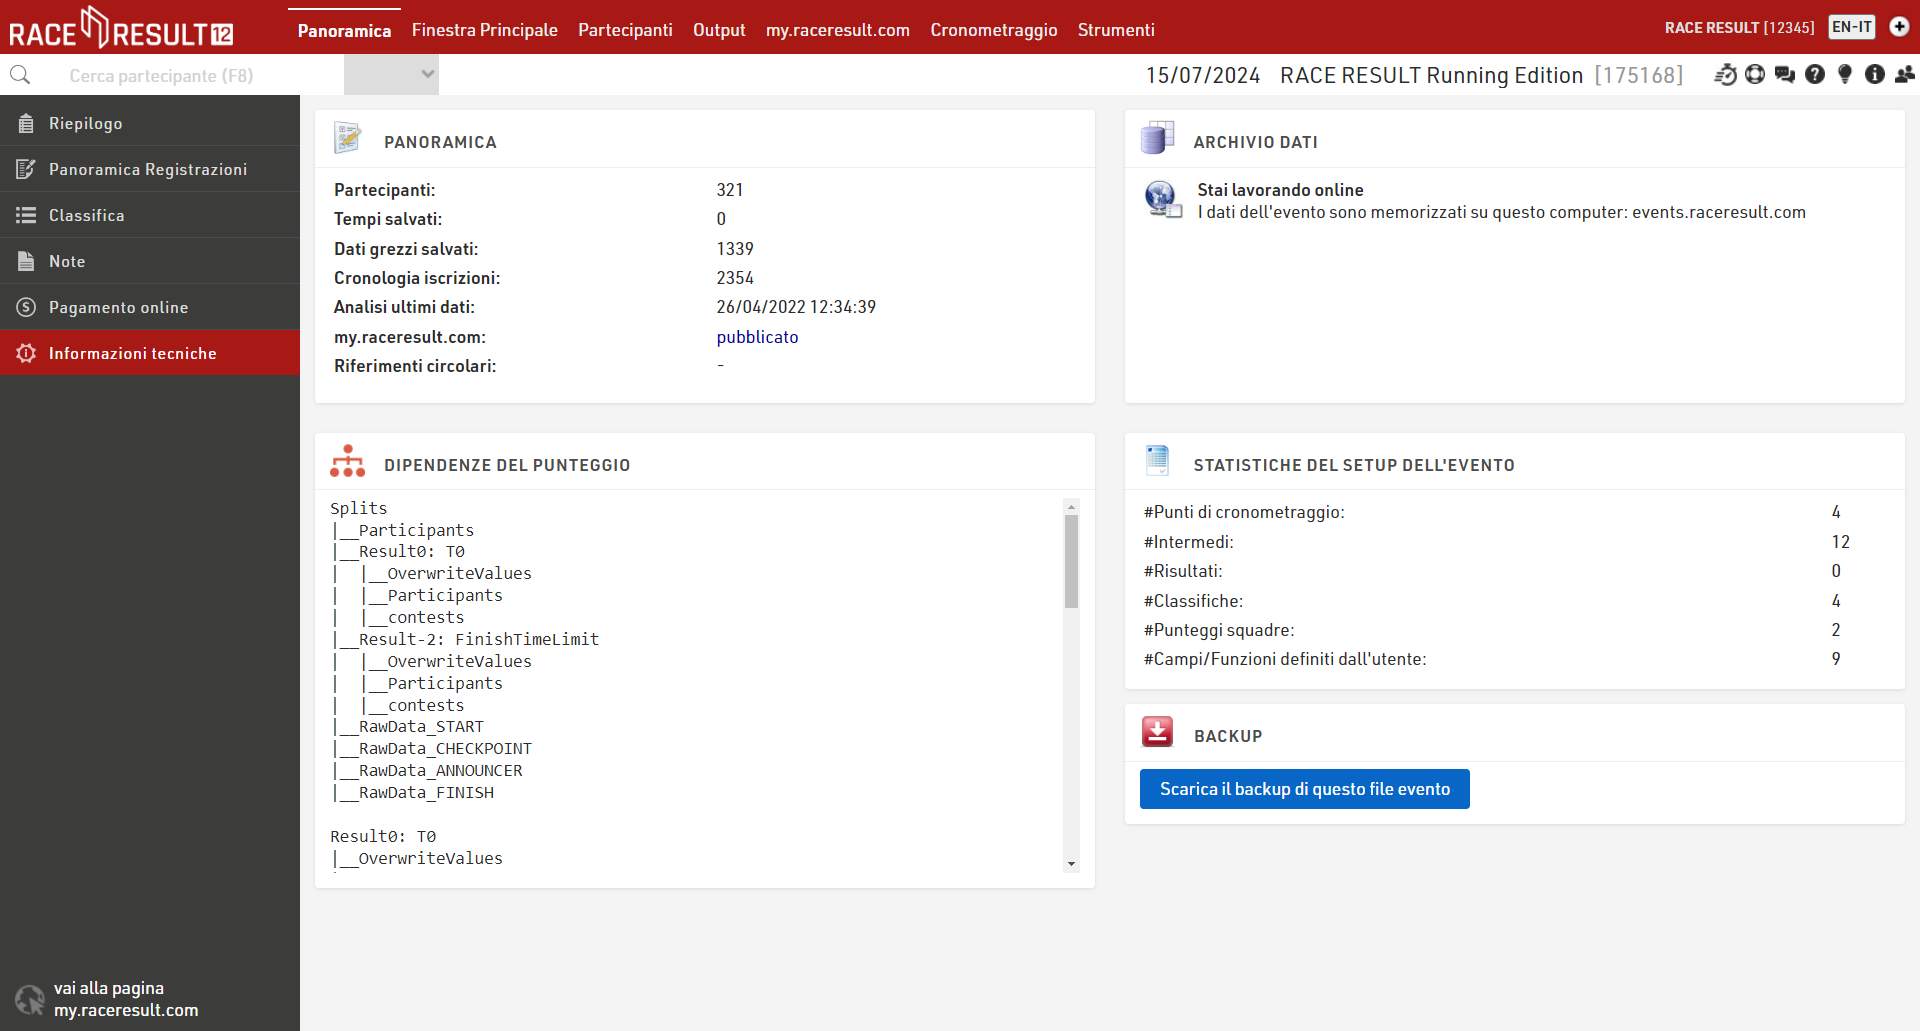This screenshot has height=1031, width=1920.
Task: Click the RACE RESULT 12 logo
Action: coord(121,28)
